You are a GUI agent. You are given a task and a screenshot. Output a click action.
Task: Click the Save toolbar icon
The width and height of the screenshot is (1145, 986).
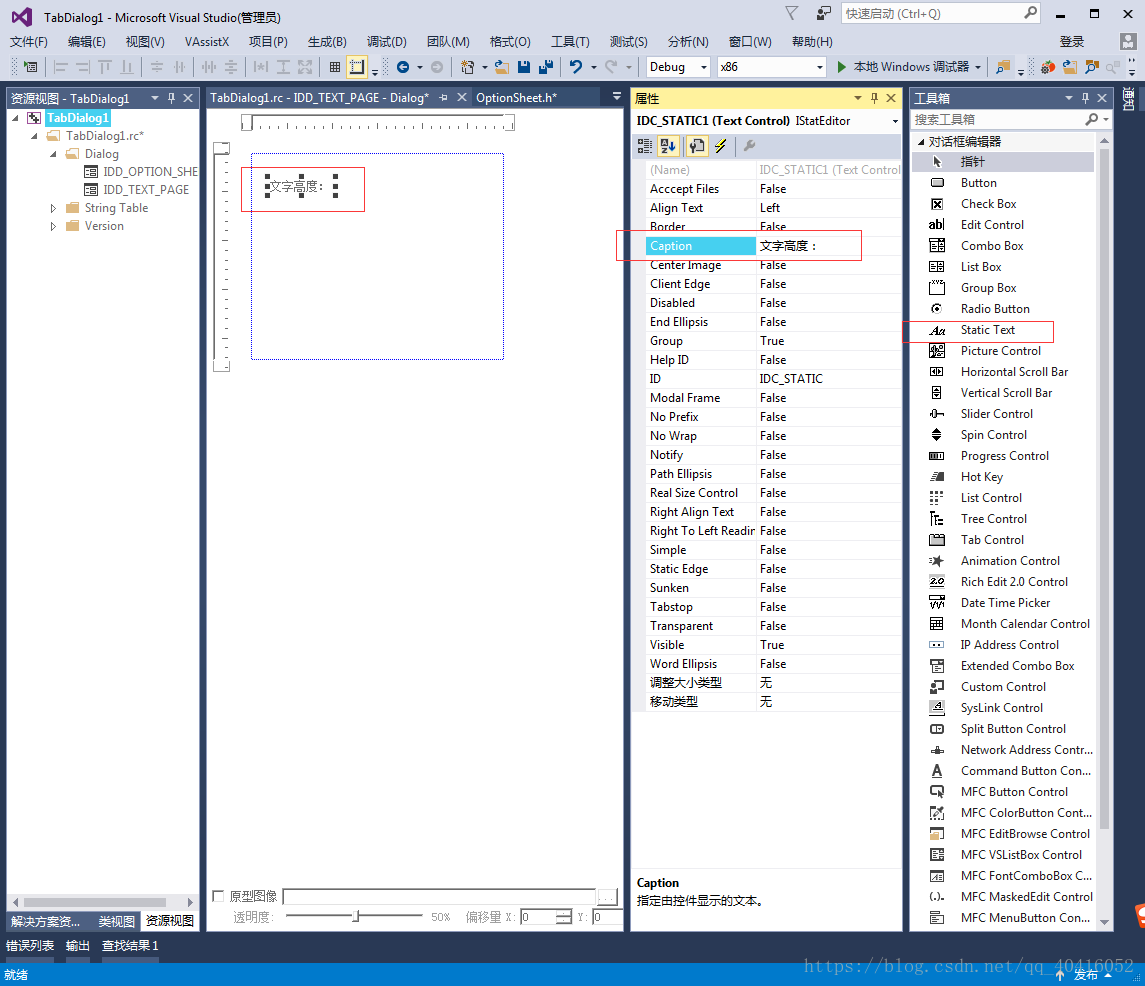pos(524,67)
